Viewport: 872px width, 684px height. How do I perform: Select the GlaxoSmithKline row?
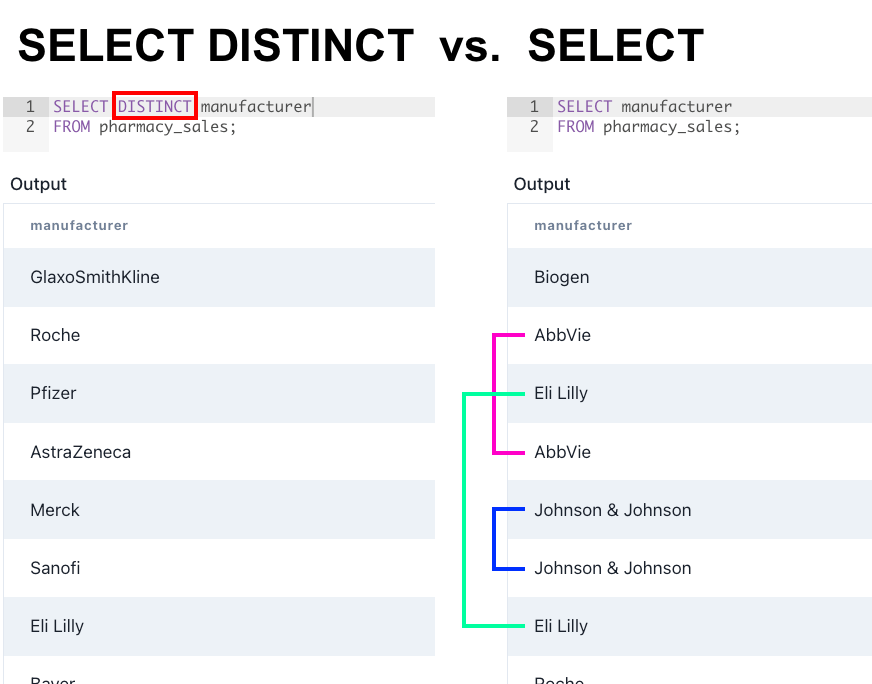[x=95, y=277]
